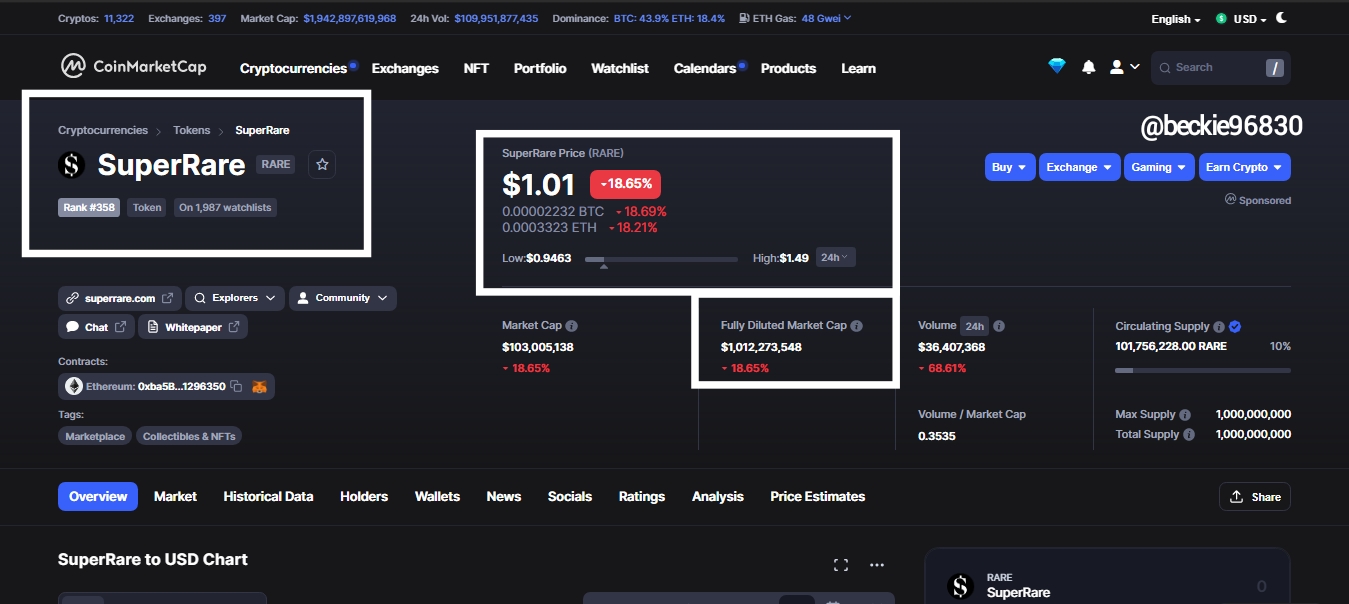This screenshot has height=604, width=1349.
Task: Click Tokens breadcrumb link
Action: 192,130
